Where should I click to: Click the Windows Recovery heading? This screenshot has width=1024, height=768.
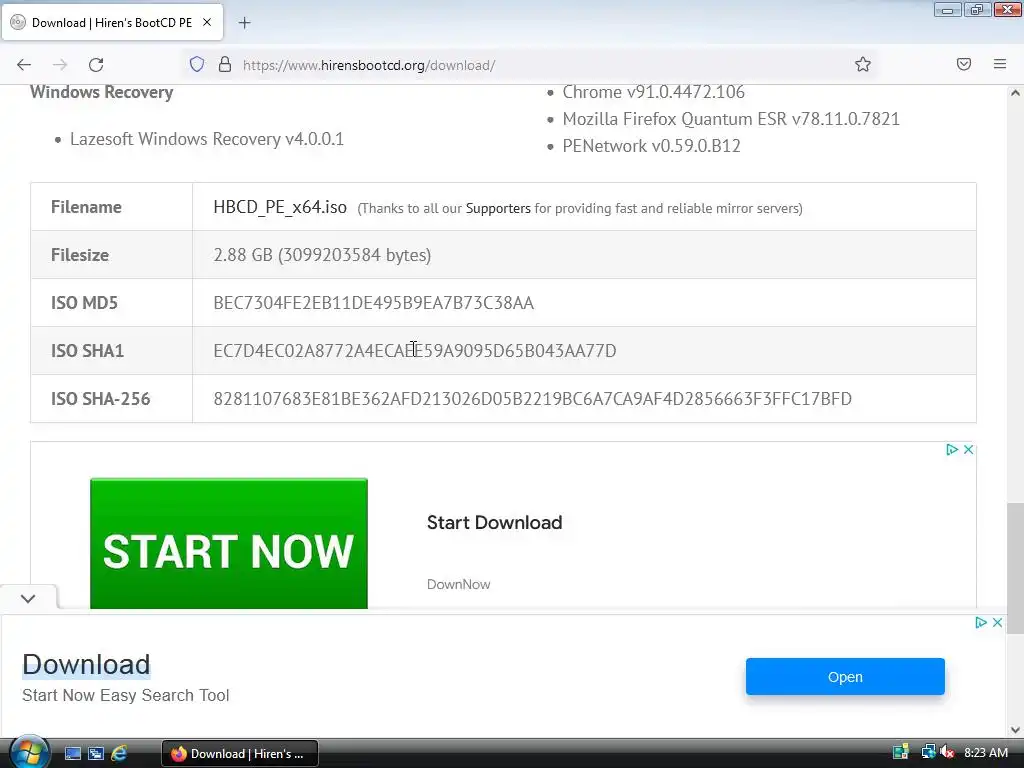101,92
